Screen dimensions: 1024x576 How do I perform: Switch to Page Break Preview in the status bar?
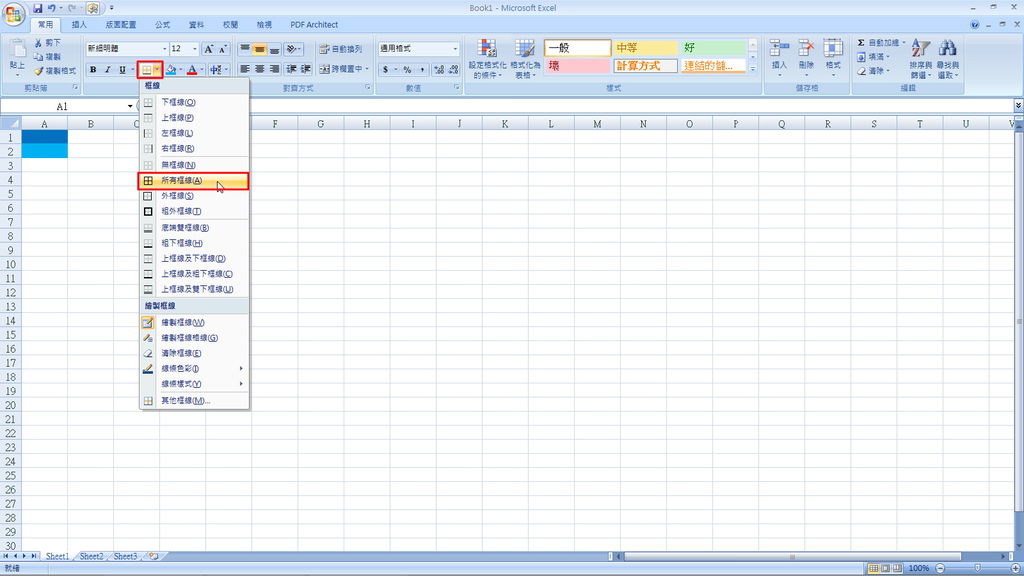tap(898, 568)
